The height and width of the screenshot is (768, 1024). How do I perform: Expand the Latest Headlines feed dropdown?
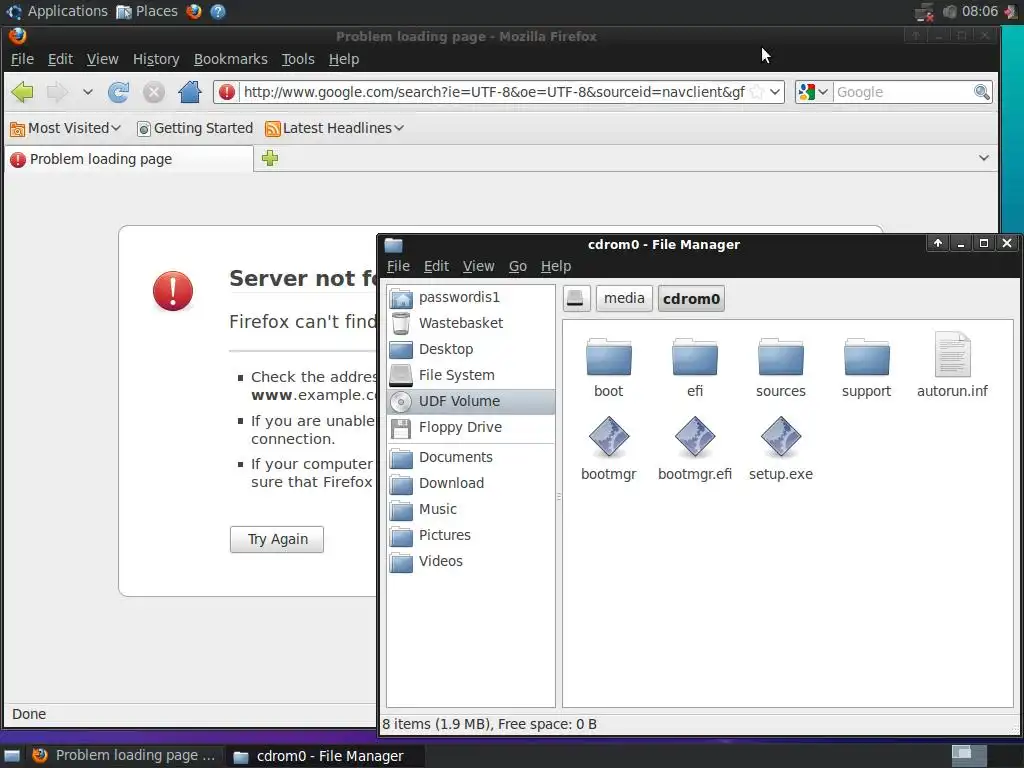(x=334, y=128)
